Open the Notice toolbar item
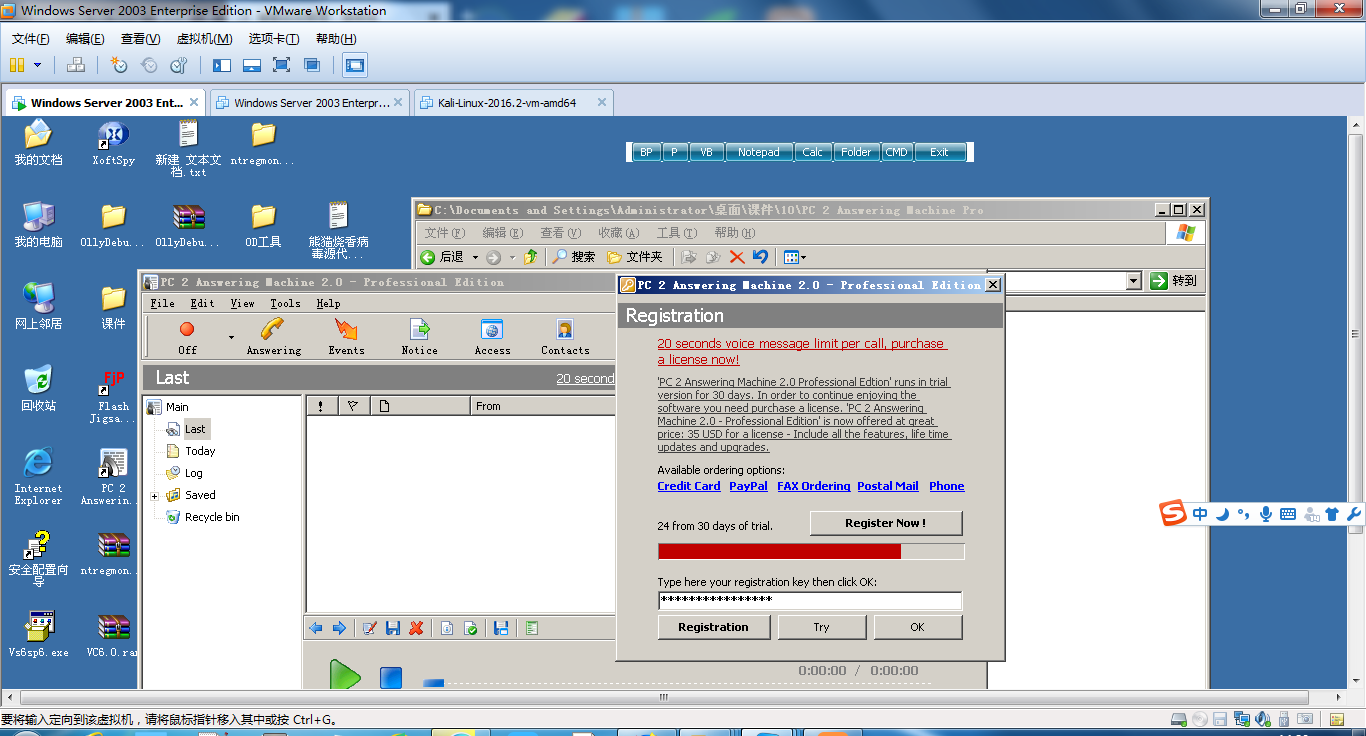This screenshot has width=1366, height=736. [419, 336]
